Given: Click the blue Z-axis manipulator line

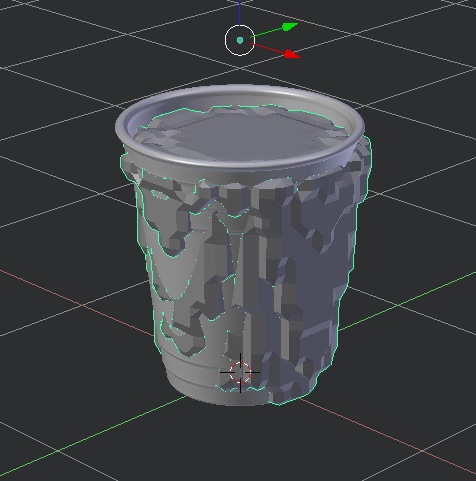Looking at the screenshot, I should coord(239,12).
